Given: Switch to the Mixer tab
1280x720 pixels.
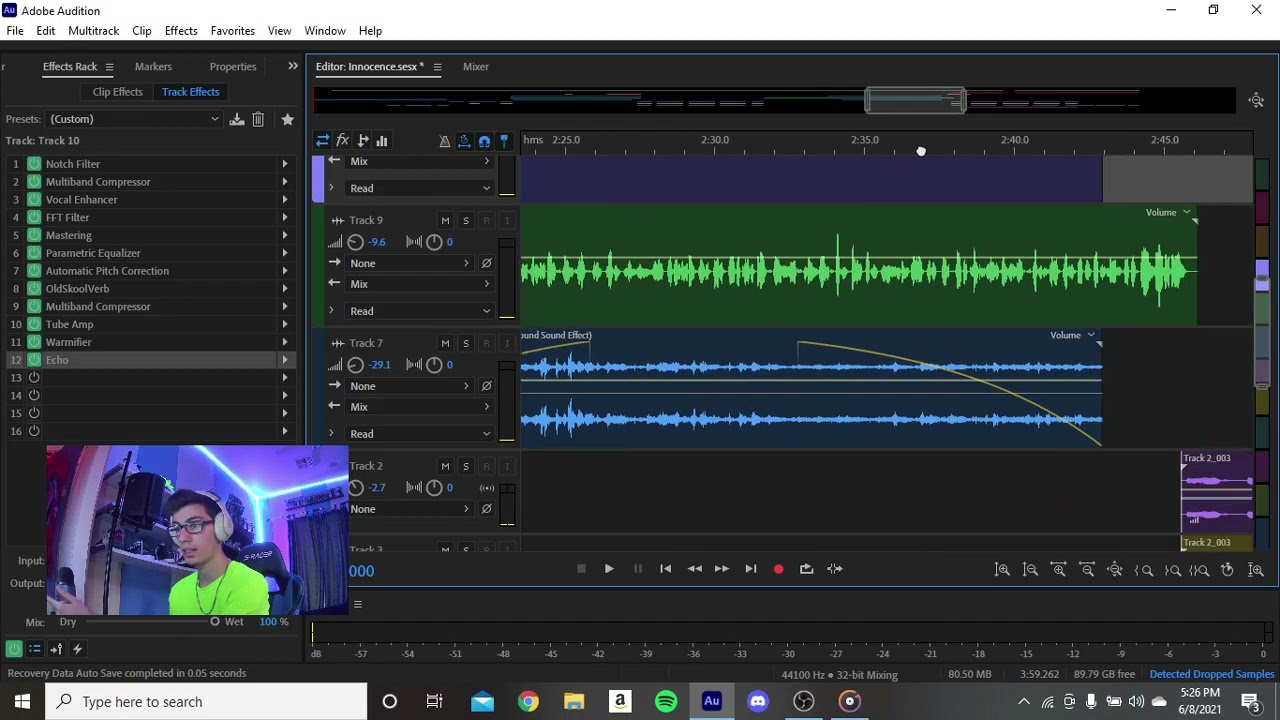Looking at the screenshot, I should pyautogui.click(x=476, y=67).
